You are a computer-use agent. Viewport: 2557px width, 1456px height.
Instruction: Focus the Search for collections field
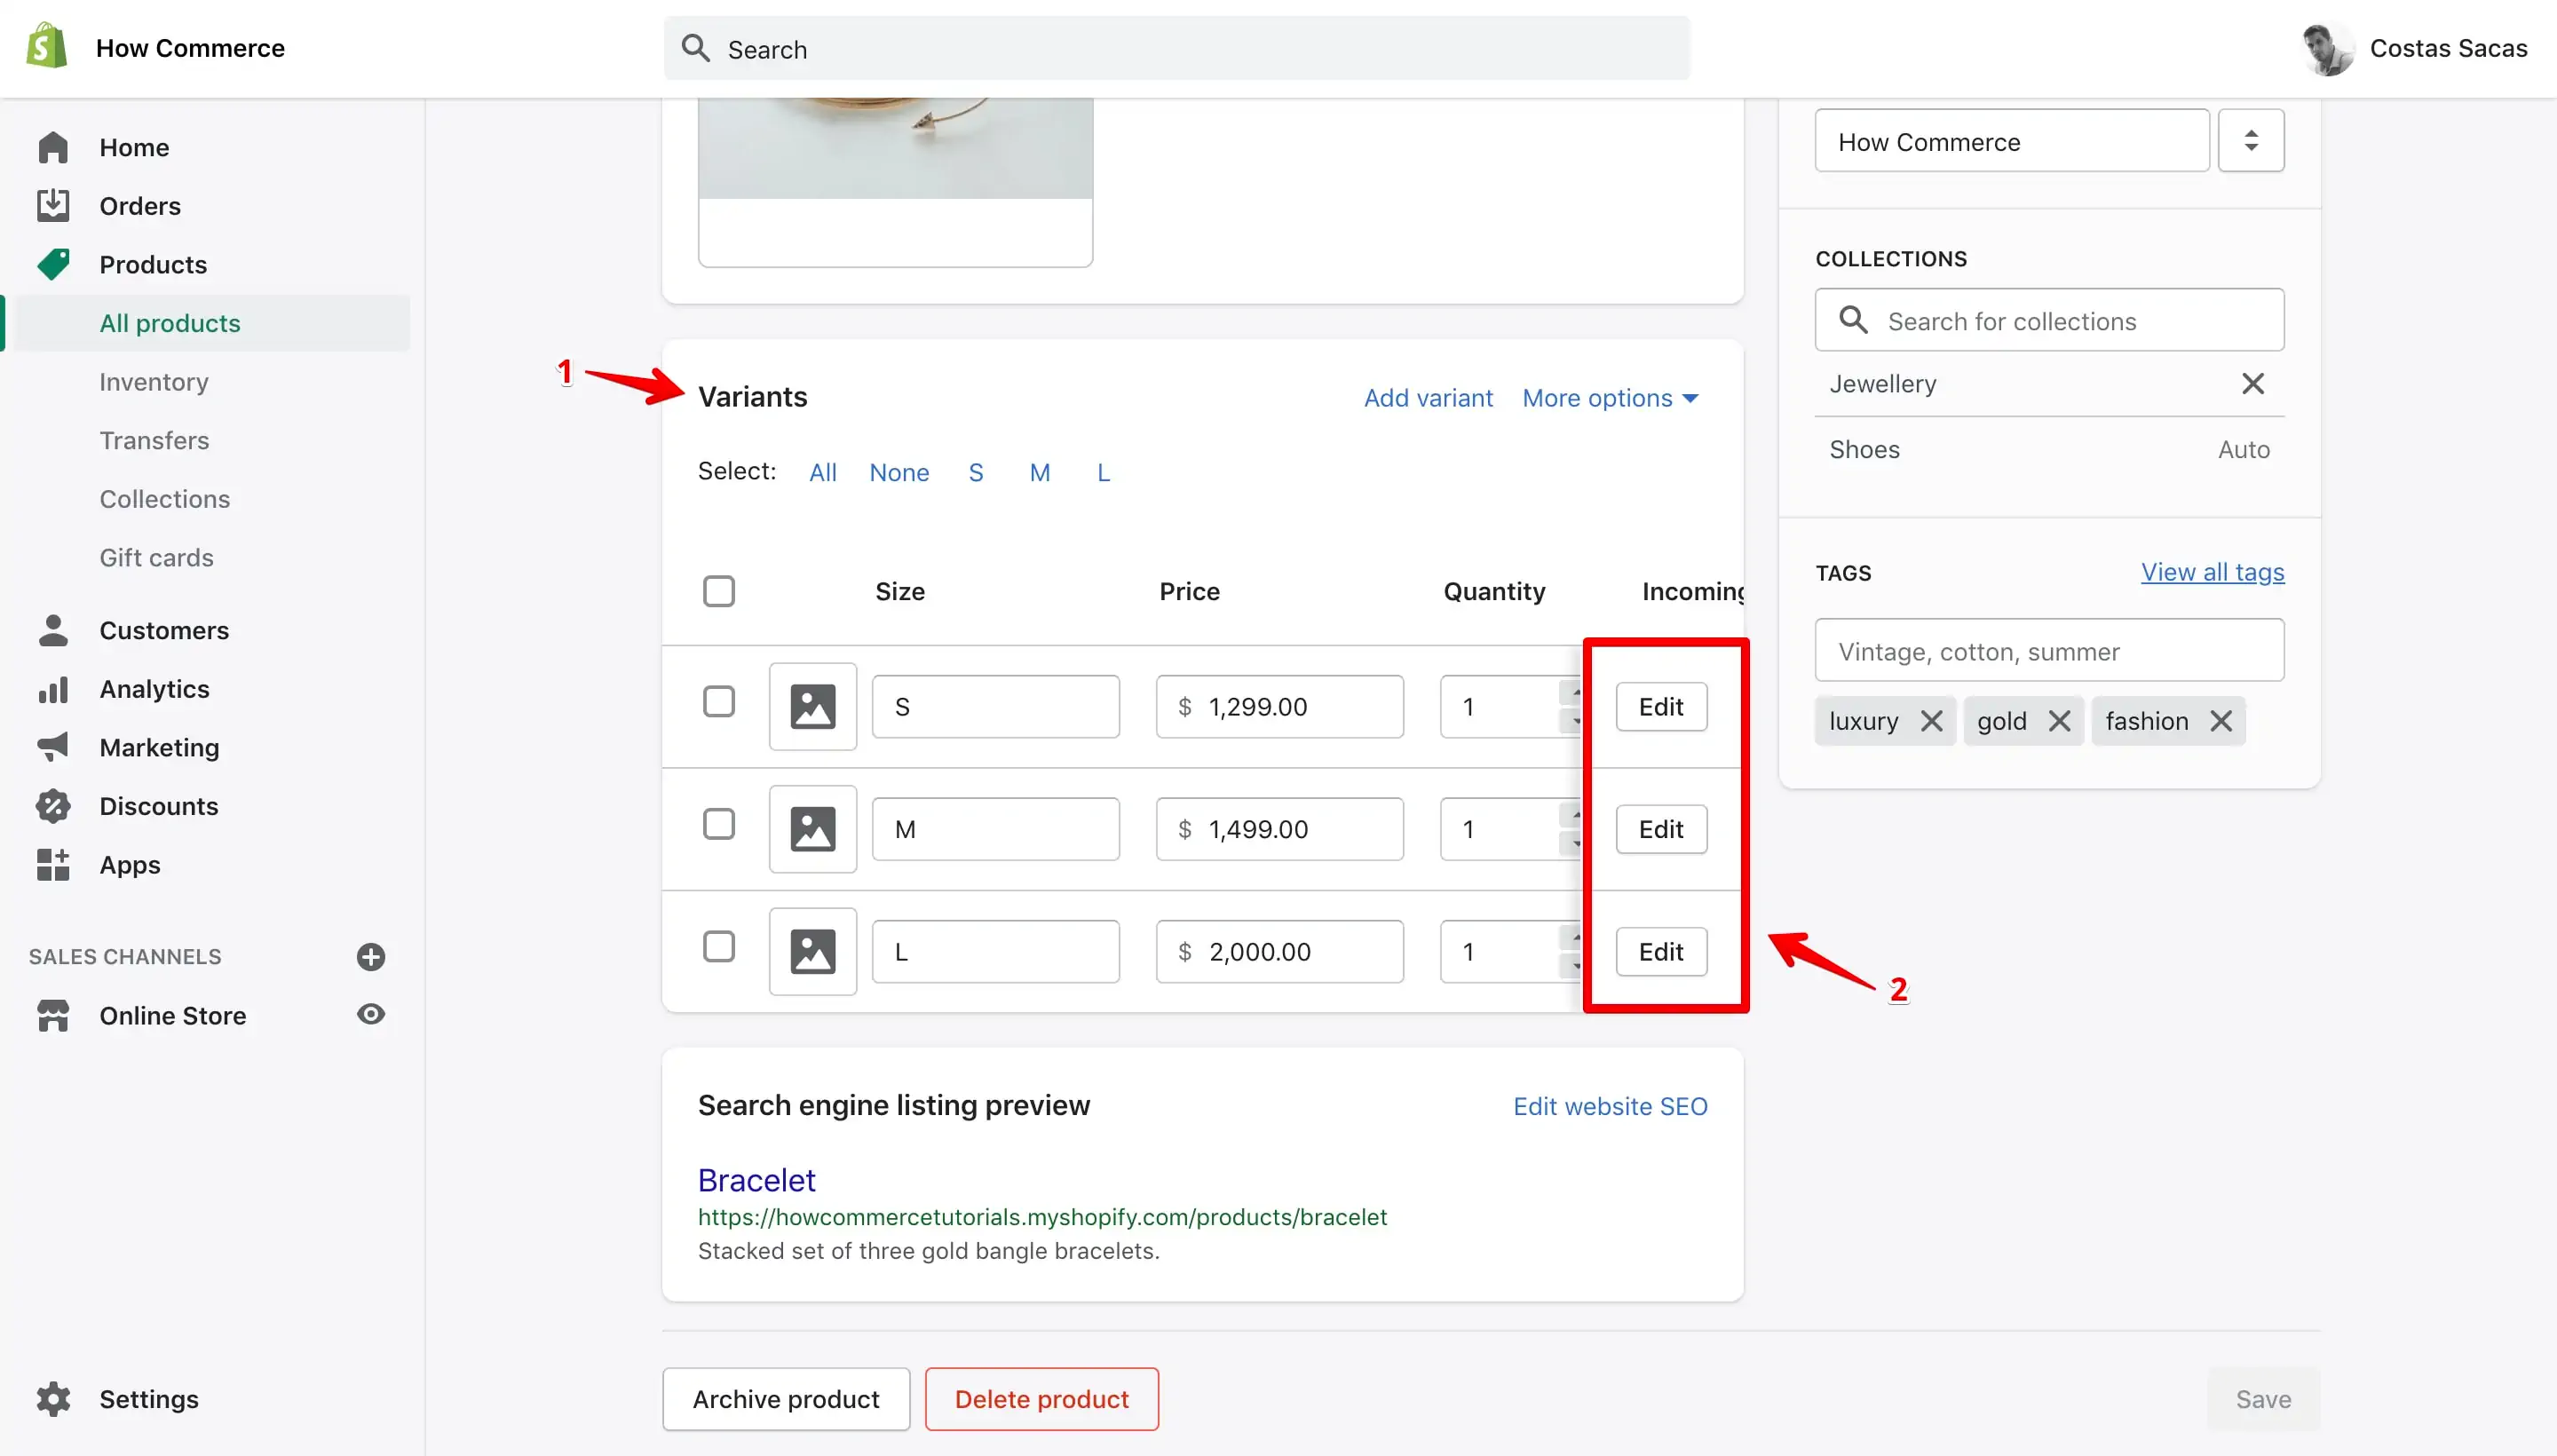(x=2049, y=320)
